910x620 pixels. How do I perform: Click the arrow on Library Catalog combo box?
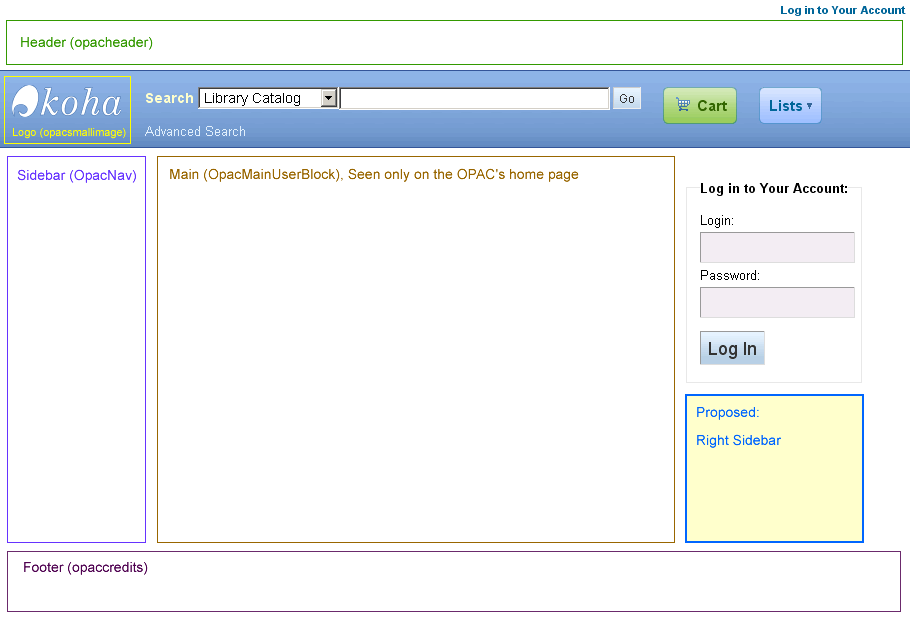point(329,98)
